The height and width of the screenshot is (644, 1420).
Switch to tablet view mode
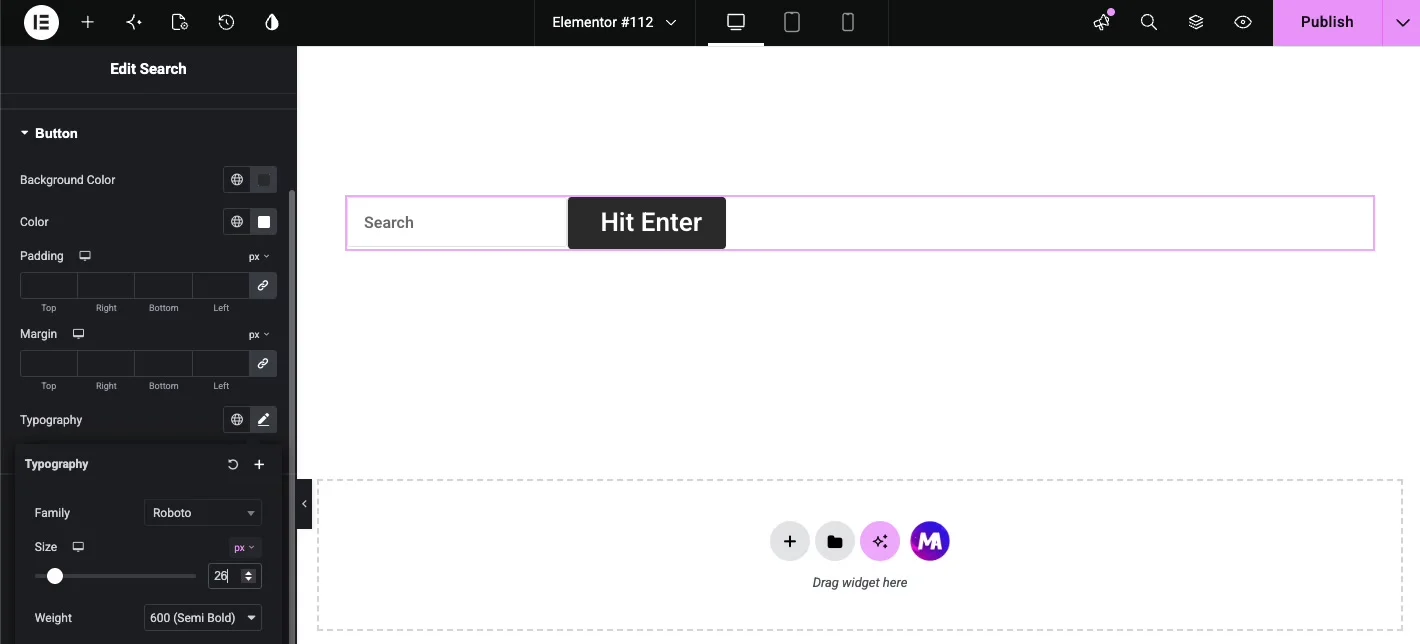pyautogui.click(x=792, y=22)
